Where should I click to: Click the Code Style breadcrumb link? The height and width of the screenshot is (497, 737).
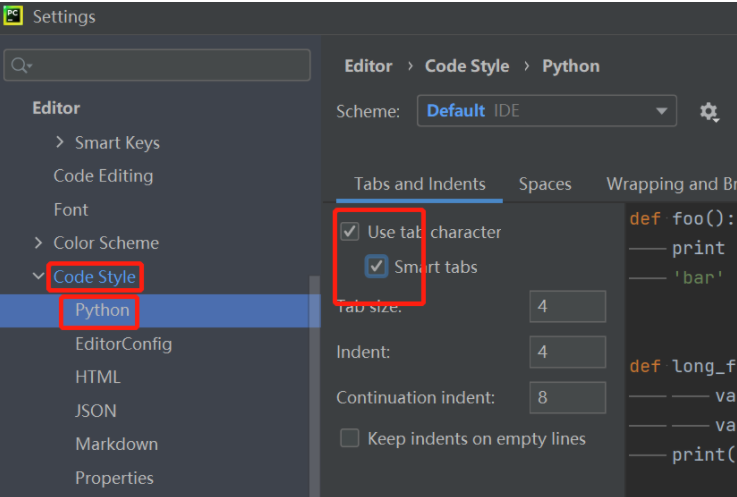point(467,66)
